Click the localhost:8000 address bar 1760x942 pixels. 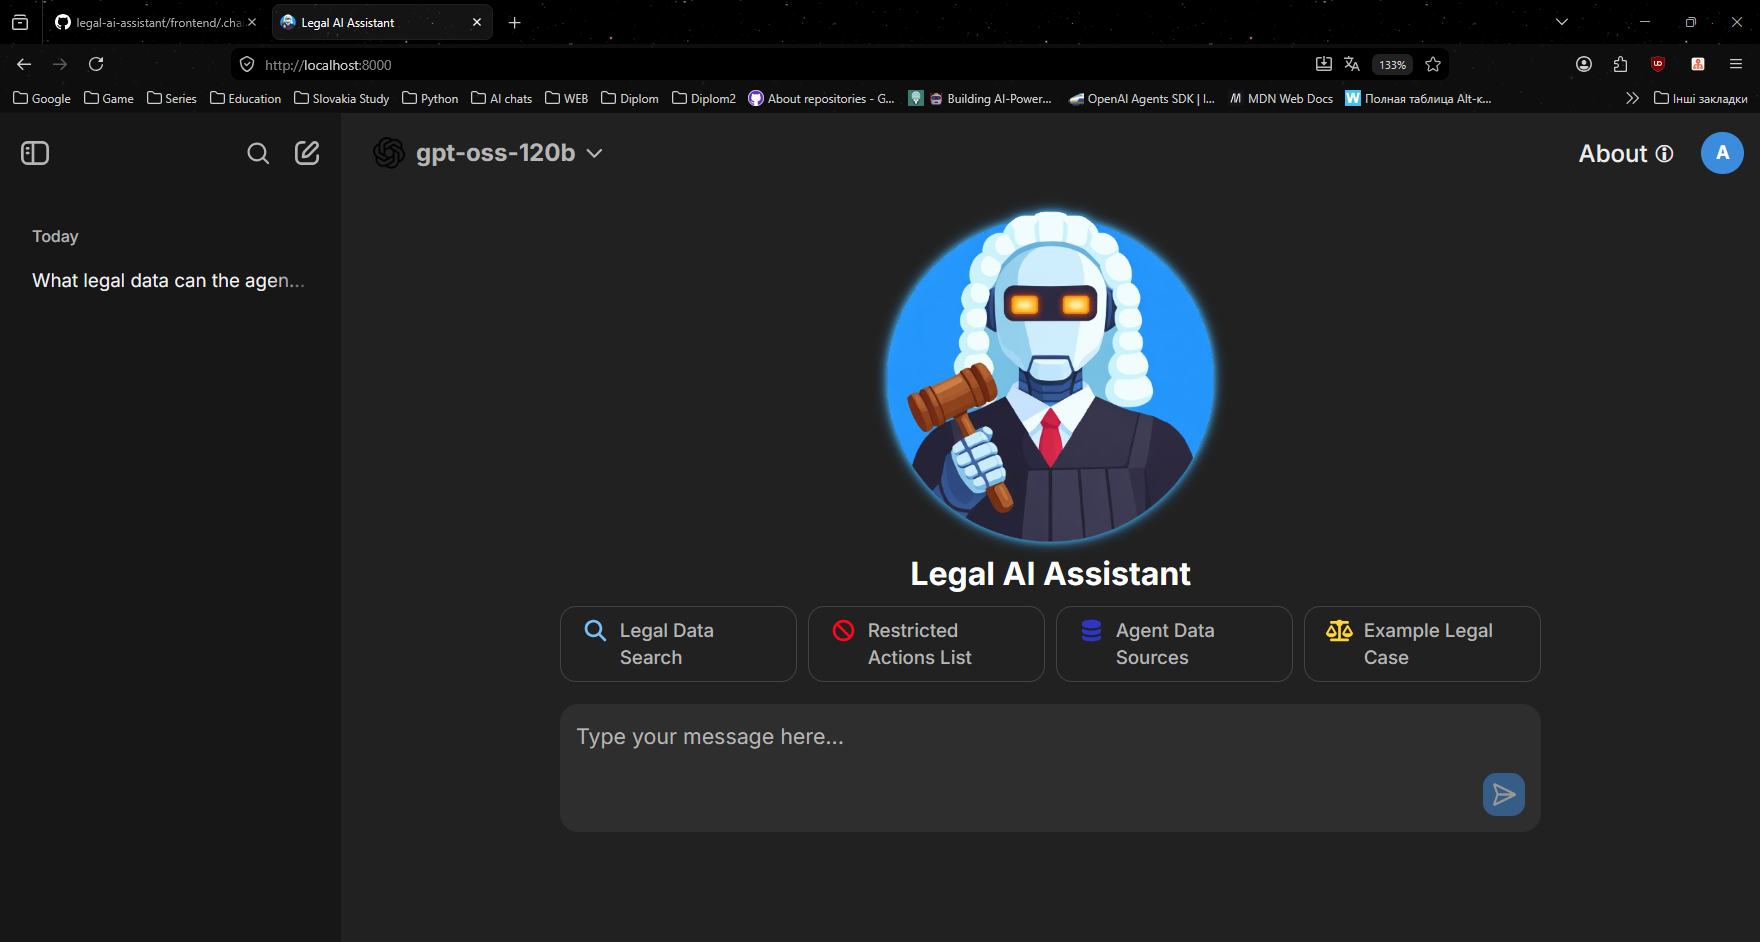(780, 65)
